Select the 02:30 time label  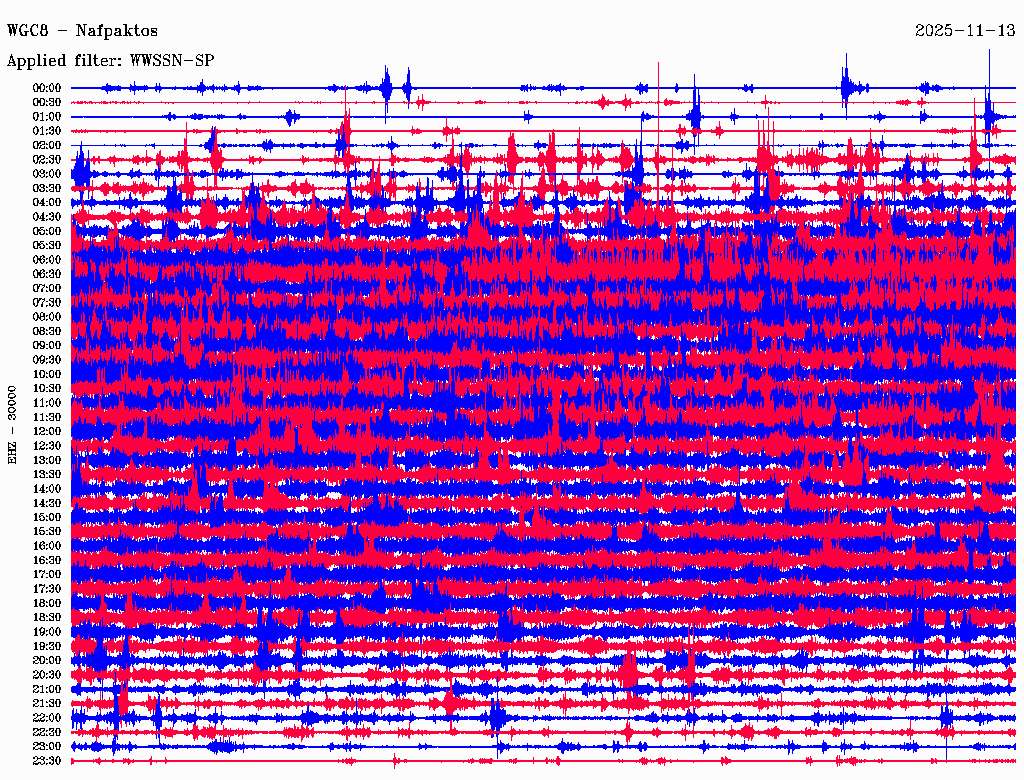pyautogui.click(x=47, y=160)
